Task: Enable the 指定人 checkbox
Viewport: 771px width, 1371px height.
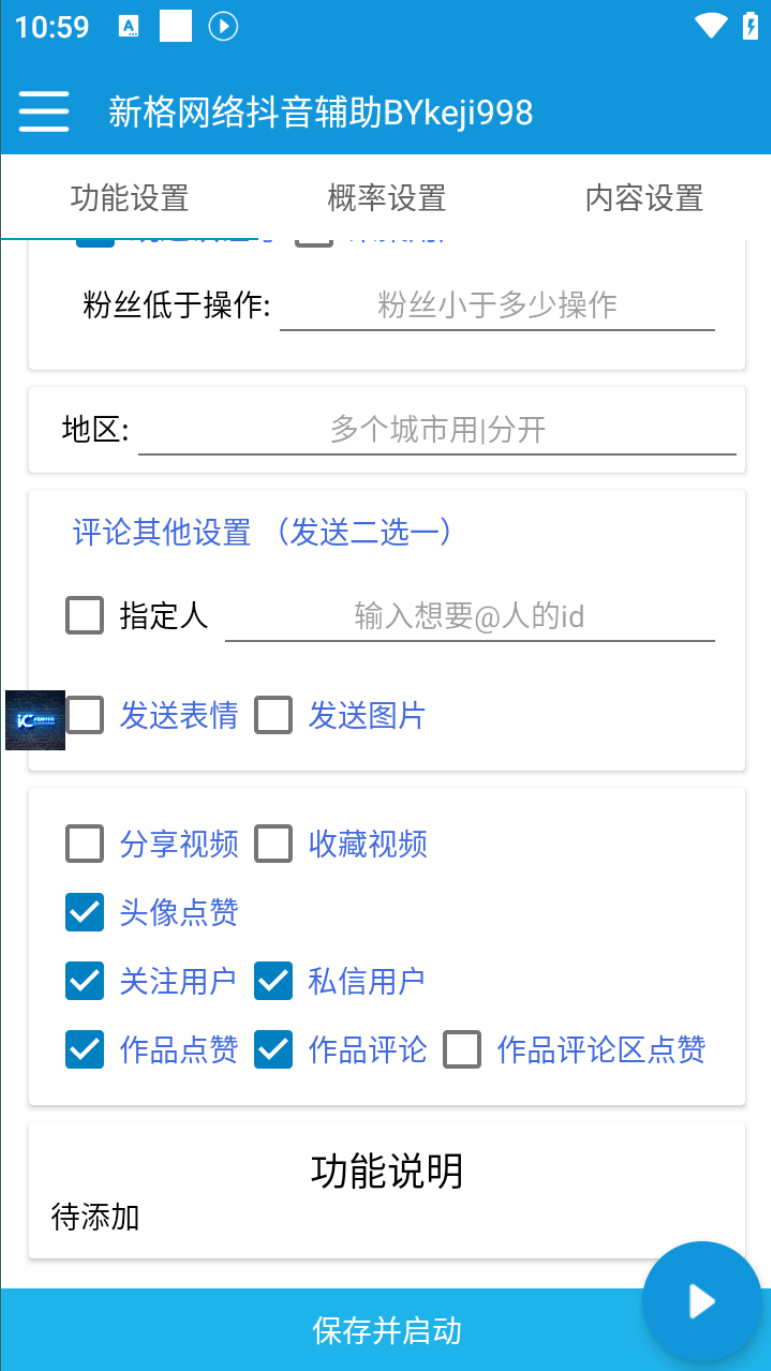Action: pos(85,615)
